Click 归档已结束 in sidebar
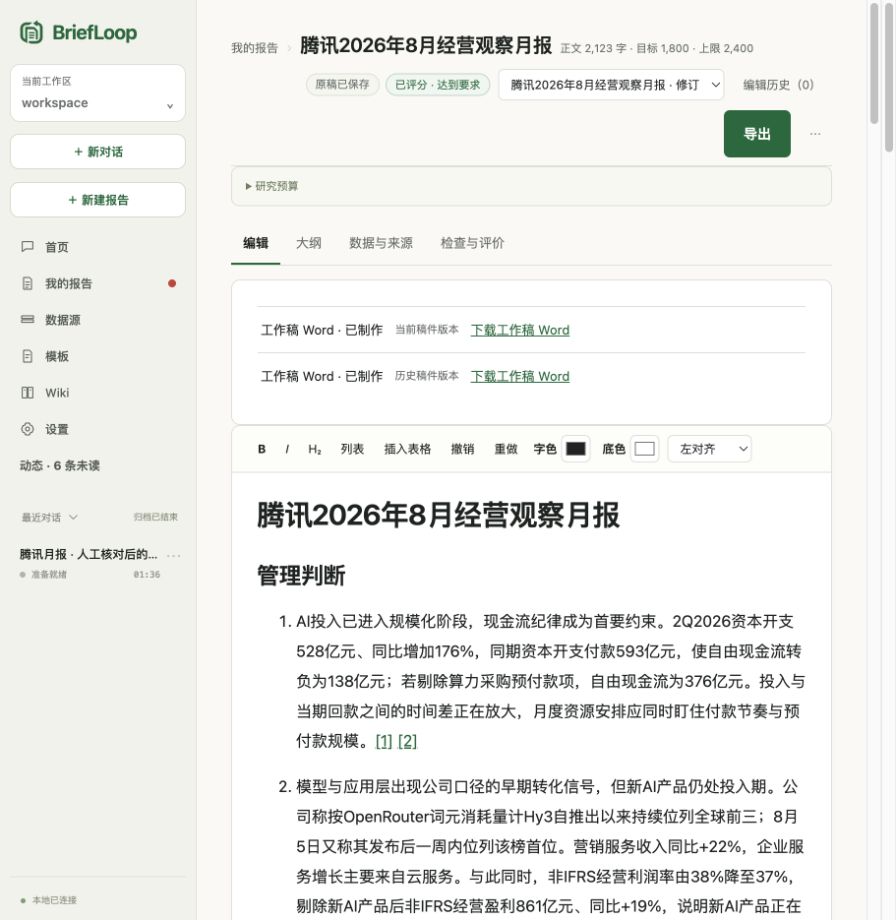The width and height of the screenshot is (896, 920). pos(155,517)
